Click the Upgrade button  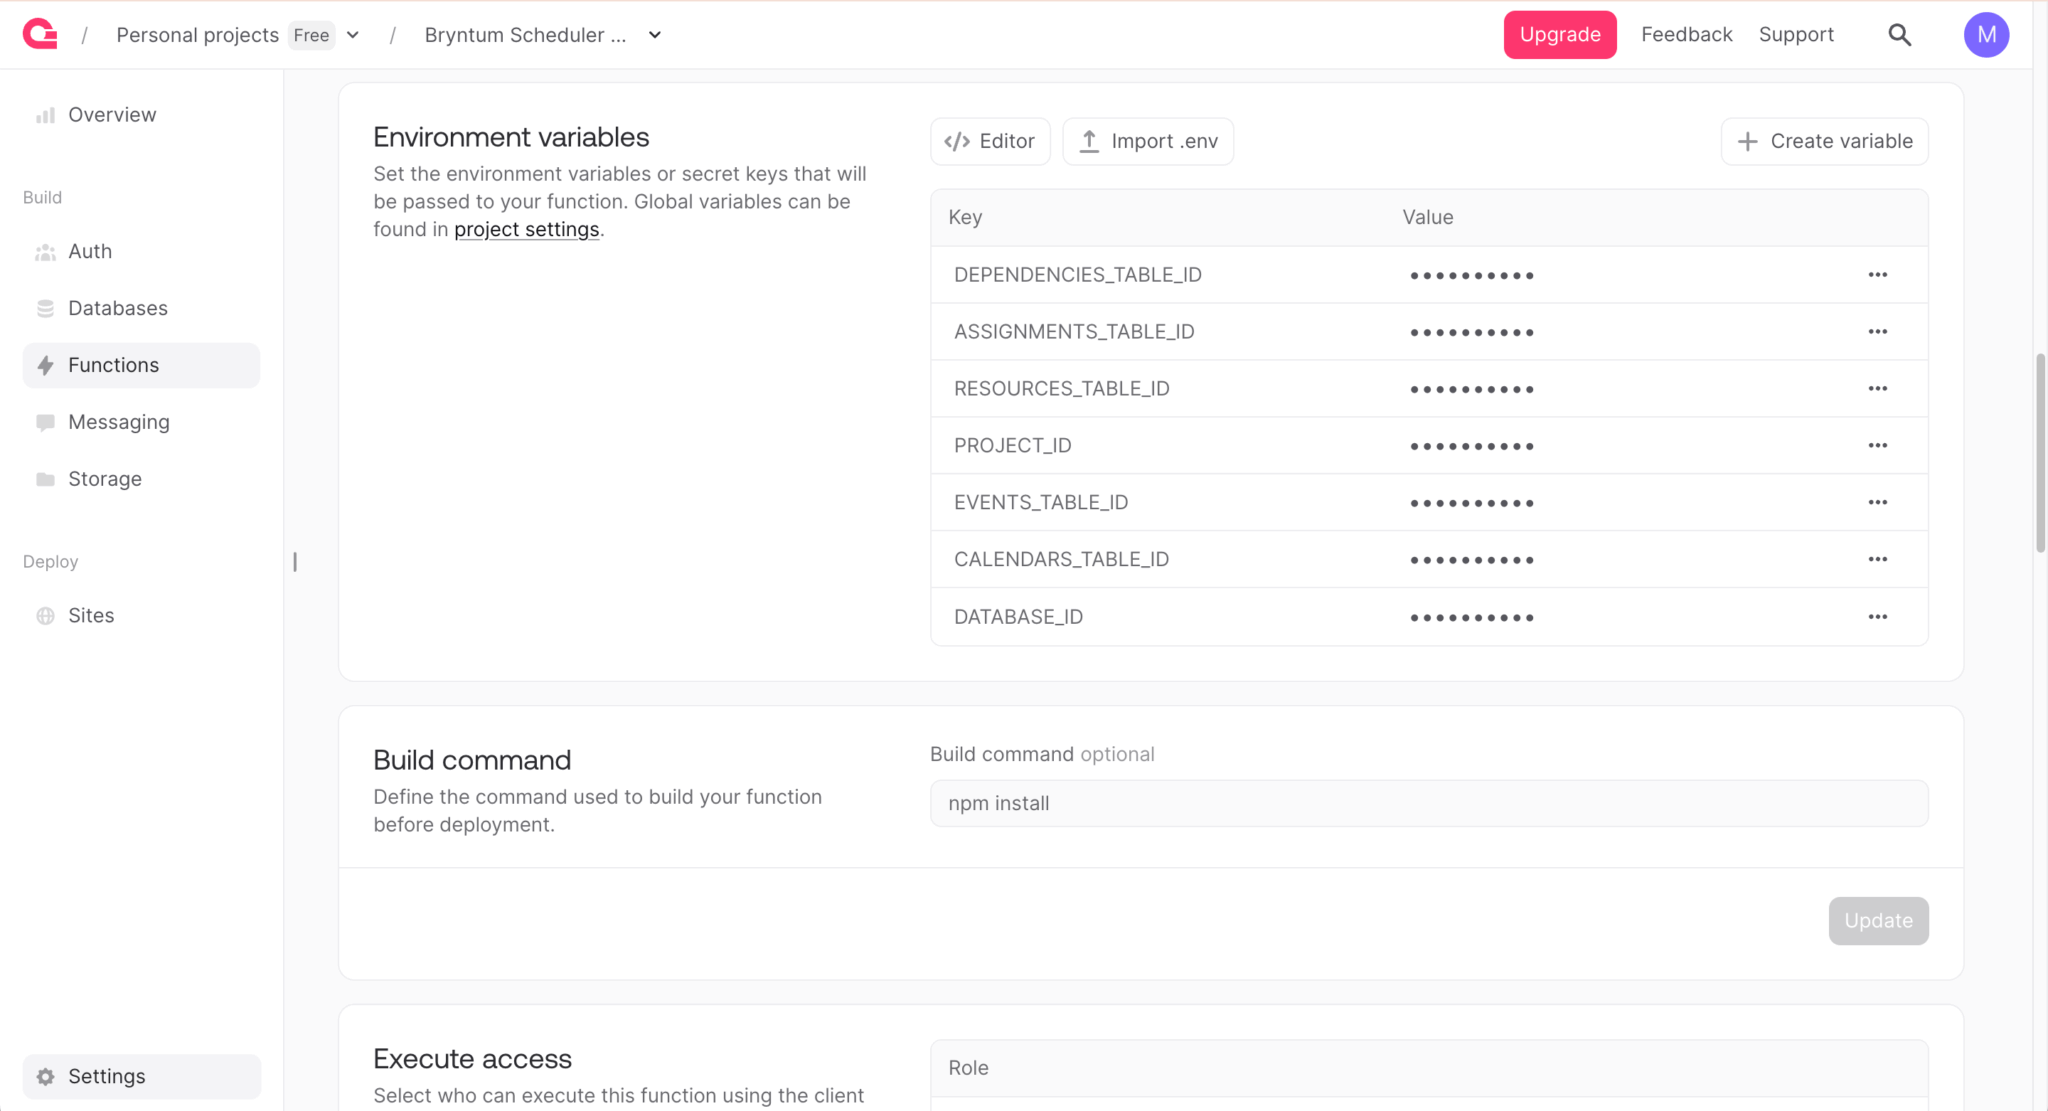click(x=1559, y=35)
